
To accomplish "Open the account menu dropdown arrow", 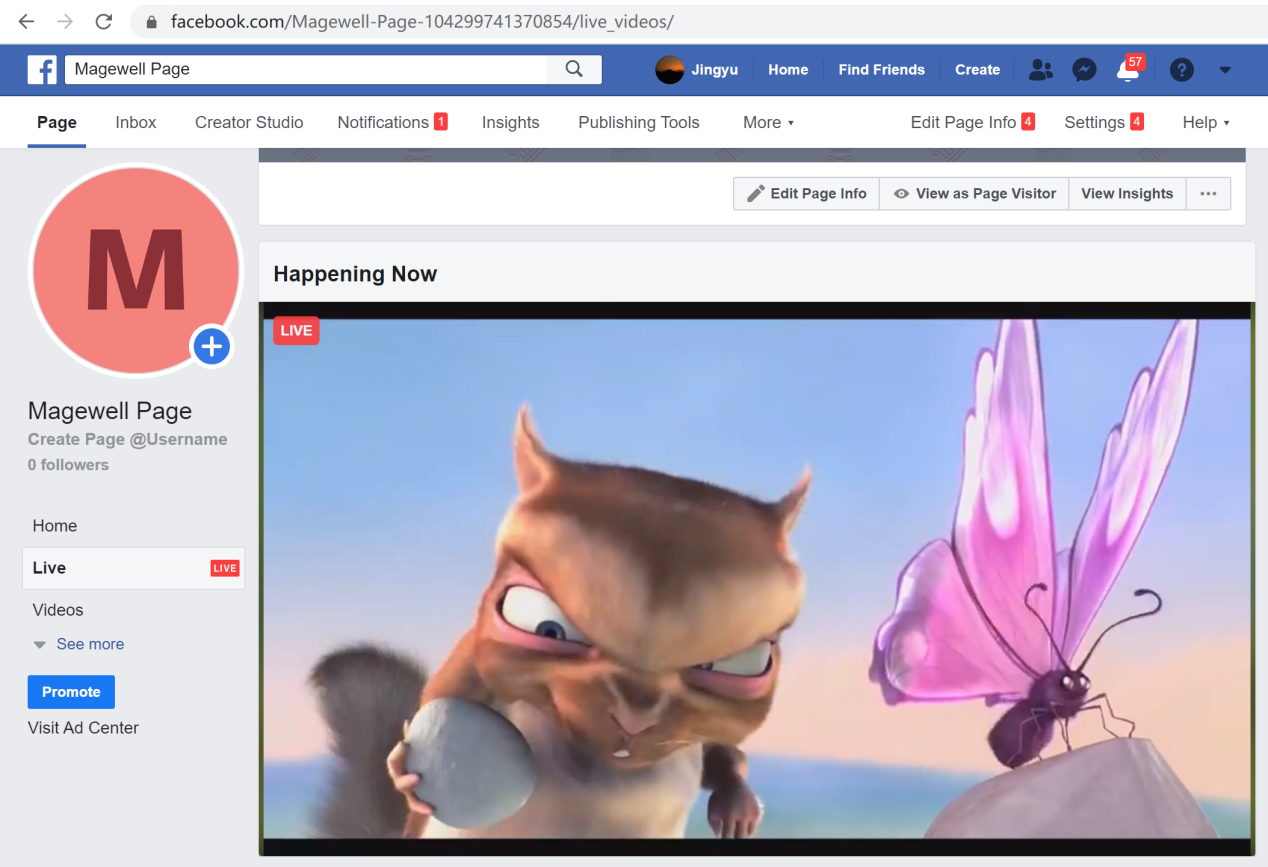I will click(1225, 70).
